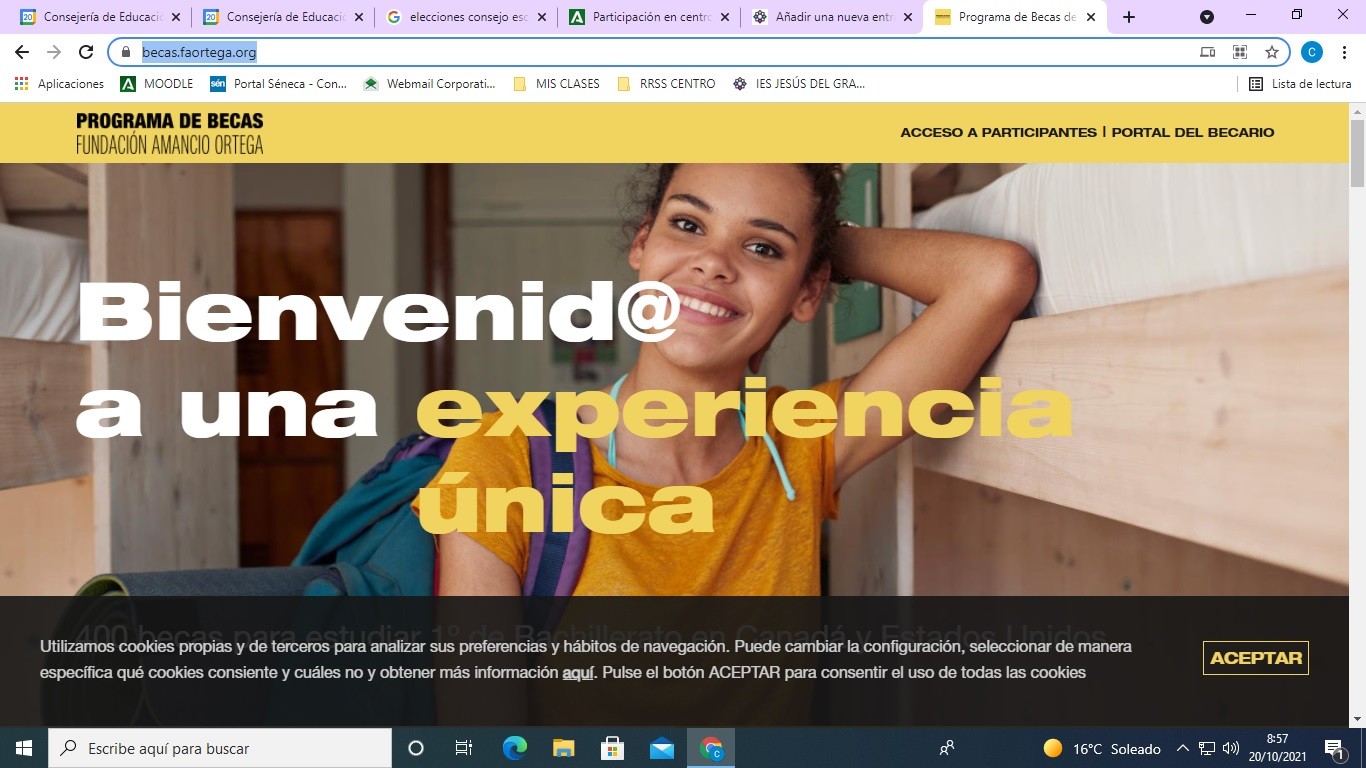Go back to the previous page
The image size is (1366, 768).
pos(22,52)
